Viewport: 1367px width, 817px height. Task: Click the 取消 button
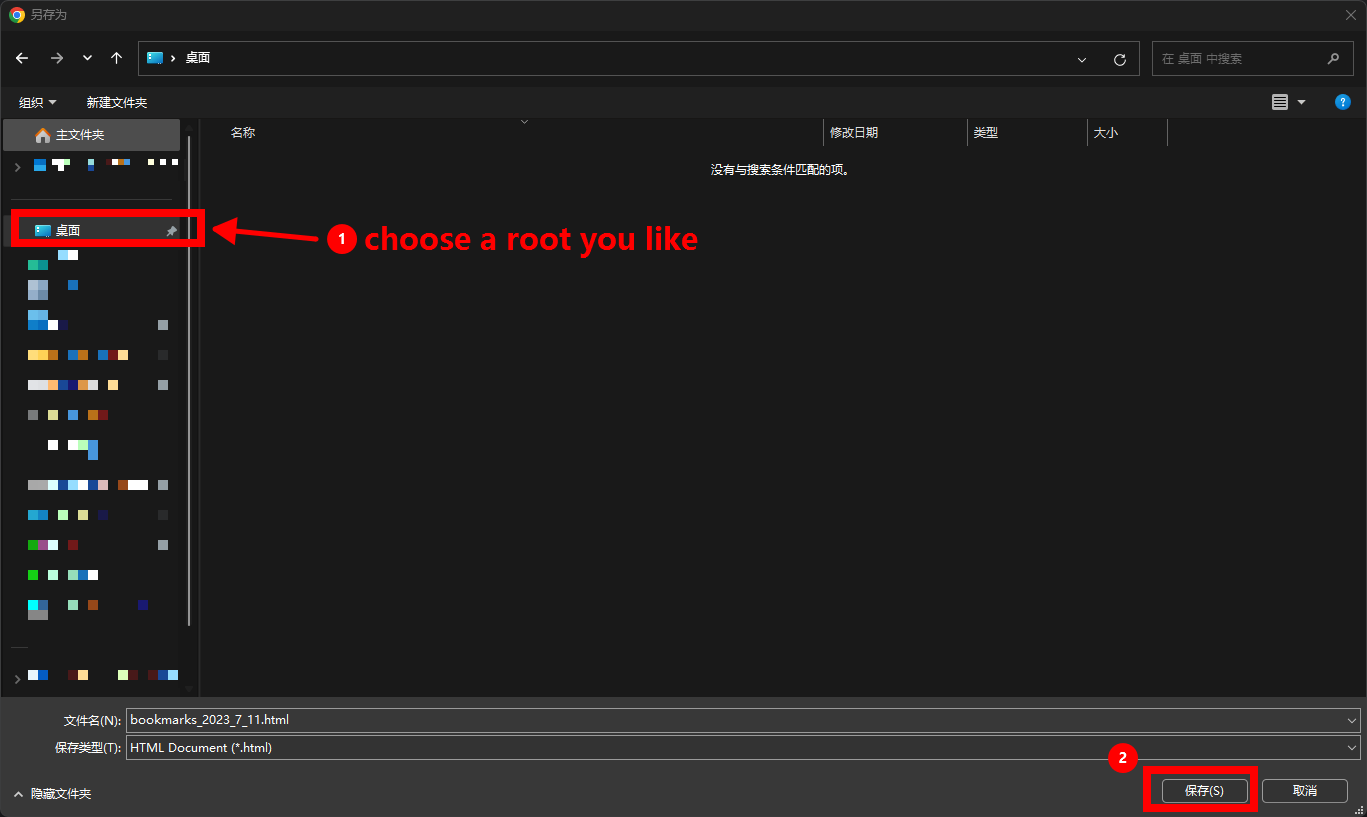tap(1304, 791)
